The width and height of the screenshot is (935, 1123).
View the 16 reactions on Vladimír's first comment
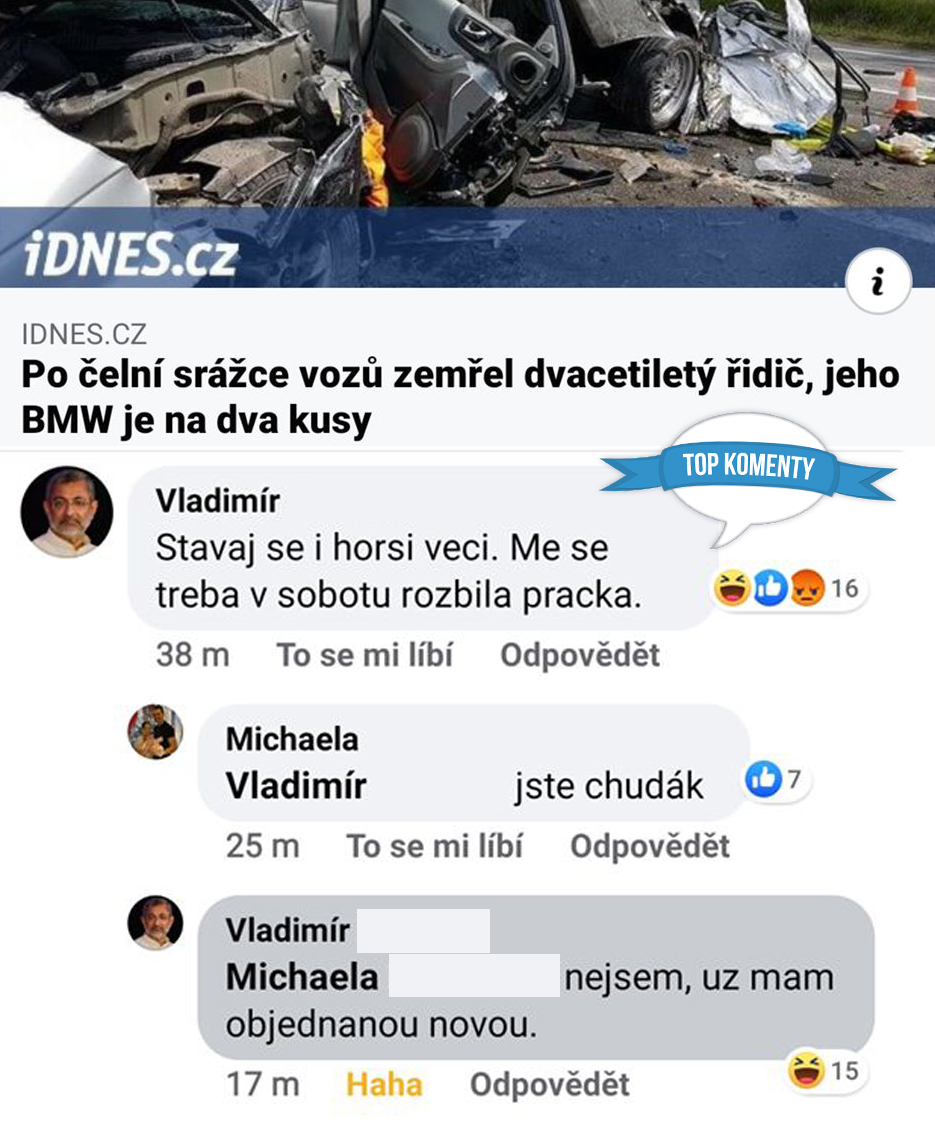point(788,588)
